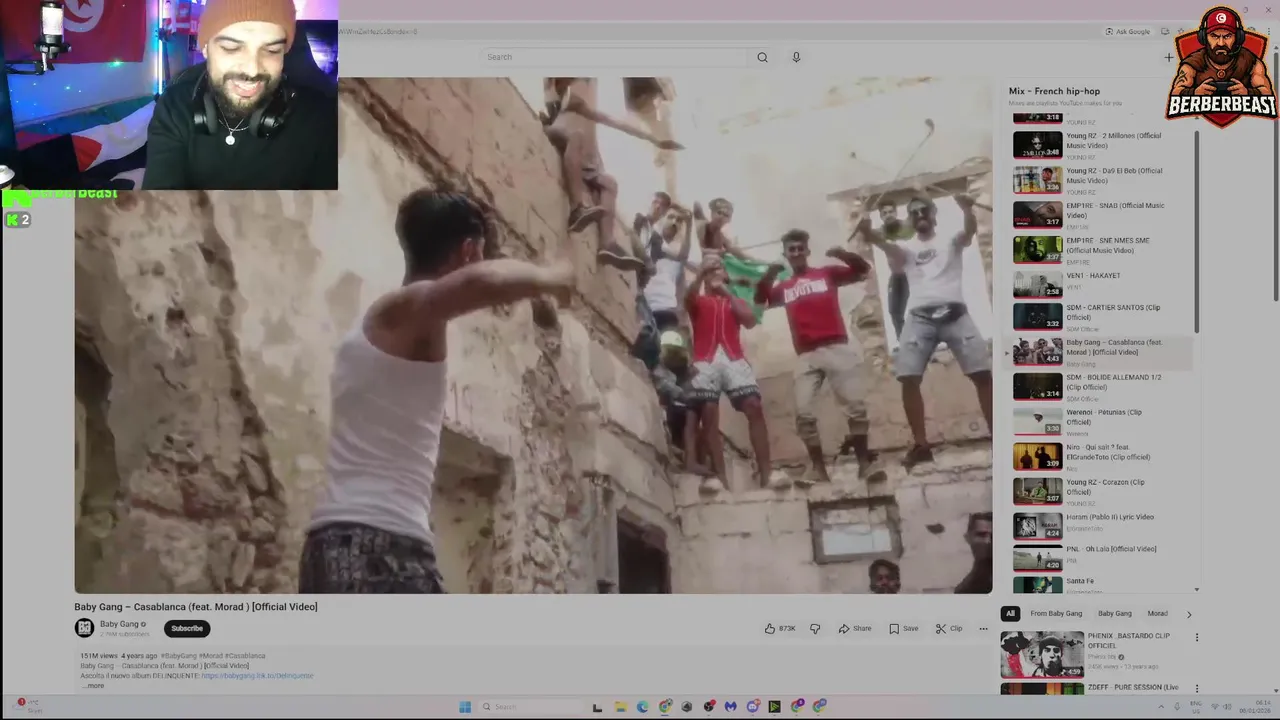Play Werenoi - Pétunias from mix

coord(1100,421)
